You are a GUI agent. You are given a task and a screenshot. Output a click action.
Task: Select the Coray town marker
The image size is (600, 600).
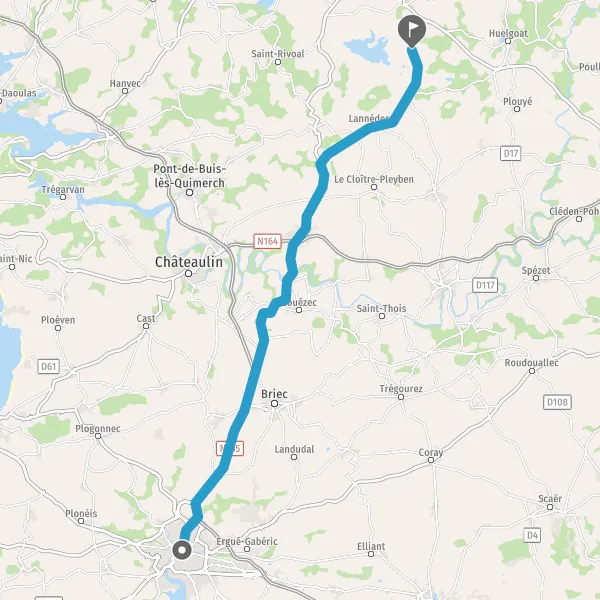(x=431, y=460)
